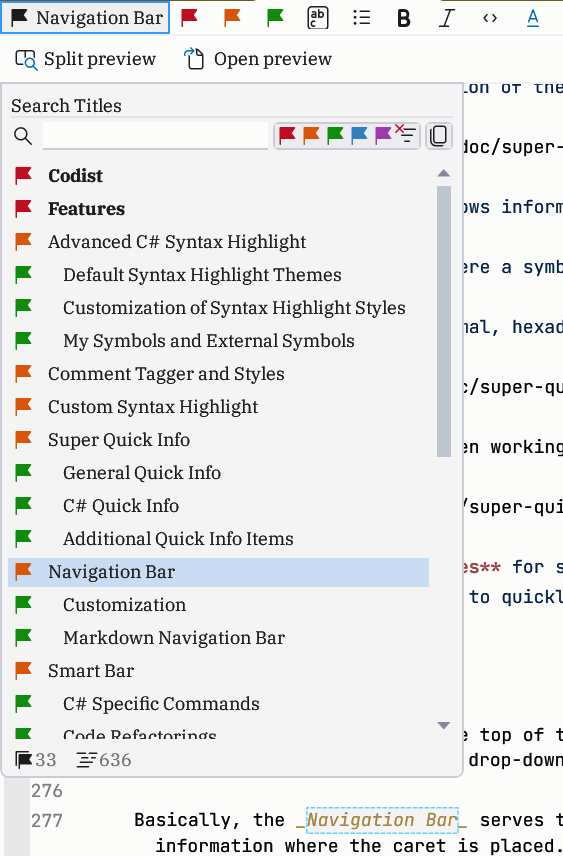563x856 pixels.
Task: Click the underlined A text style icon
Action: point(533,18)
